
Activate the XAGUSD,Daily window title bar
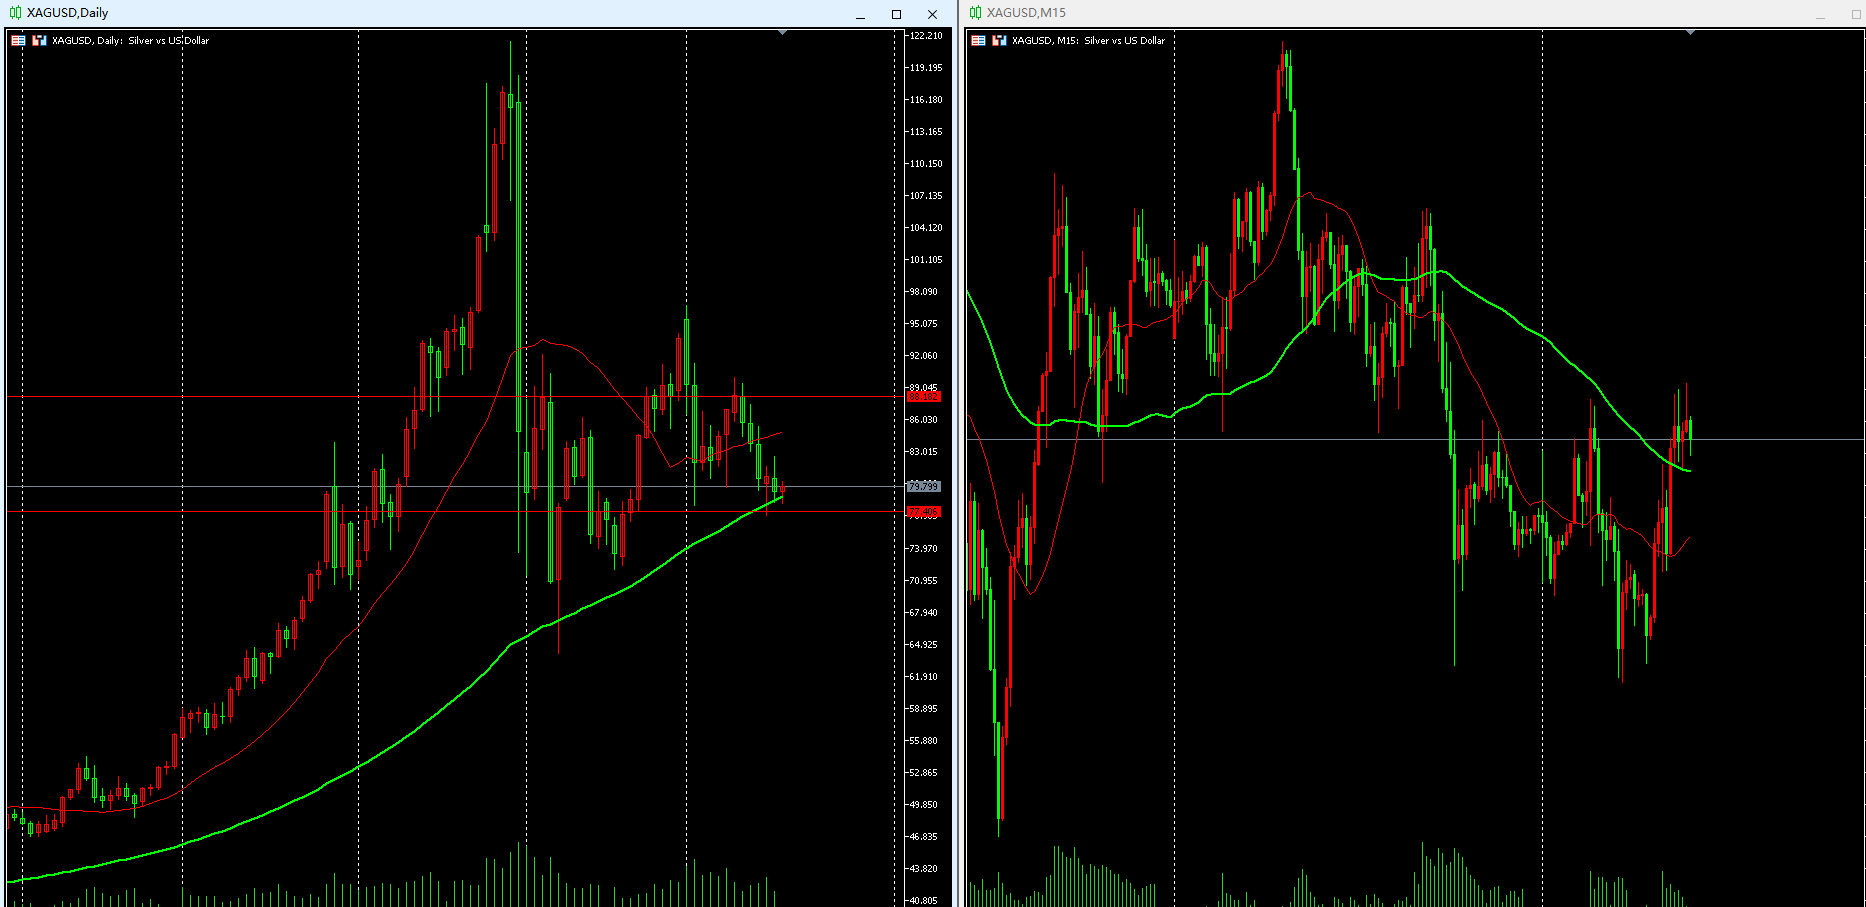coord(400,13)
